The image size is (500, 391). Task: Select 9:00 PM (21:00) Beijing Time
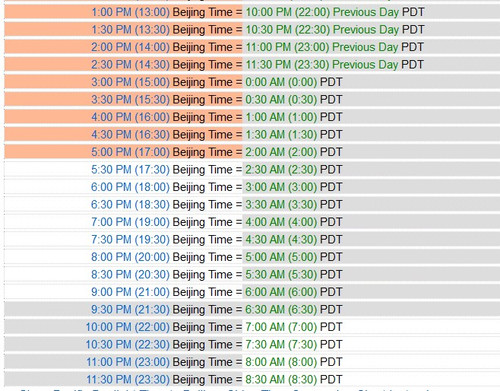[162, 292]
